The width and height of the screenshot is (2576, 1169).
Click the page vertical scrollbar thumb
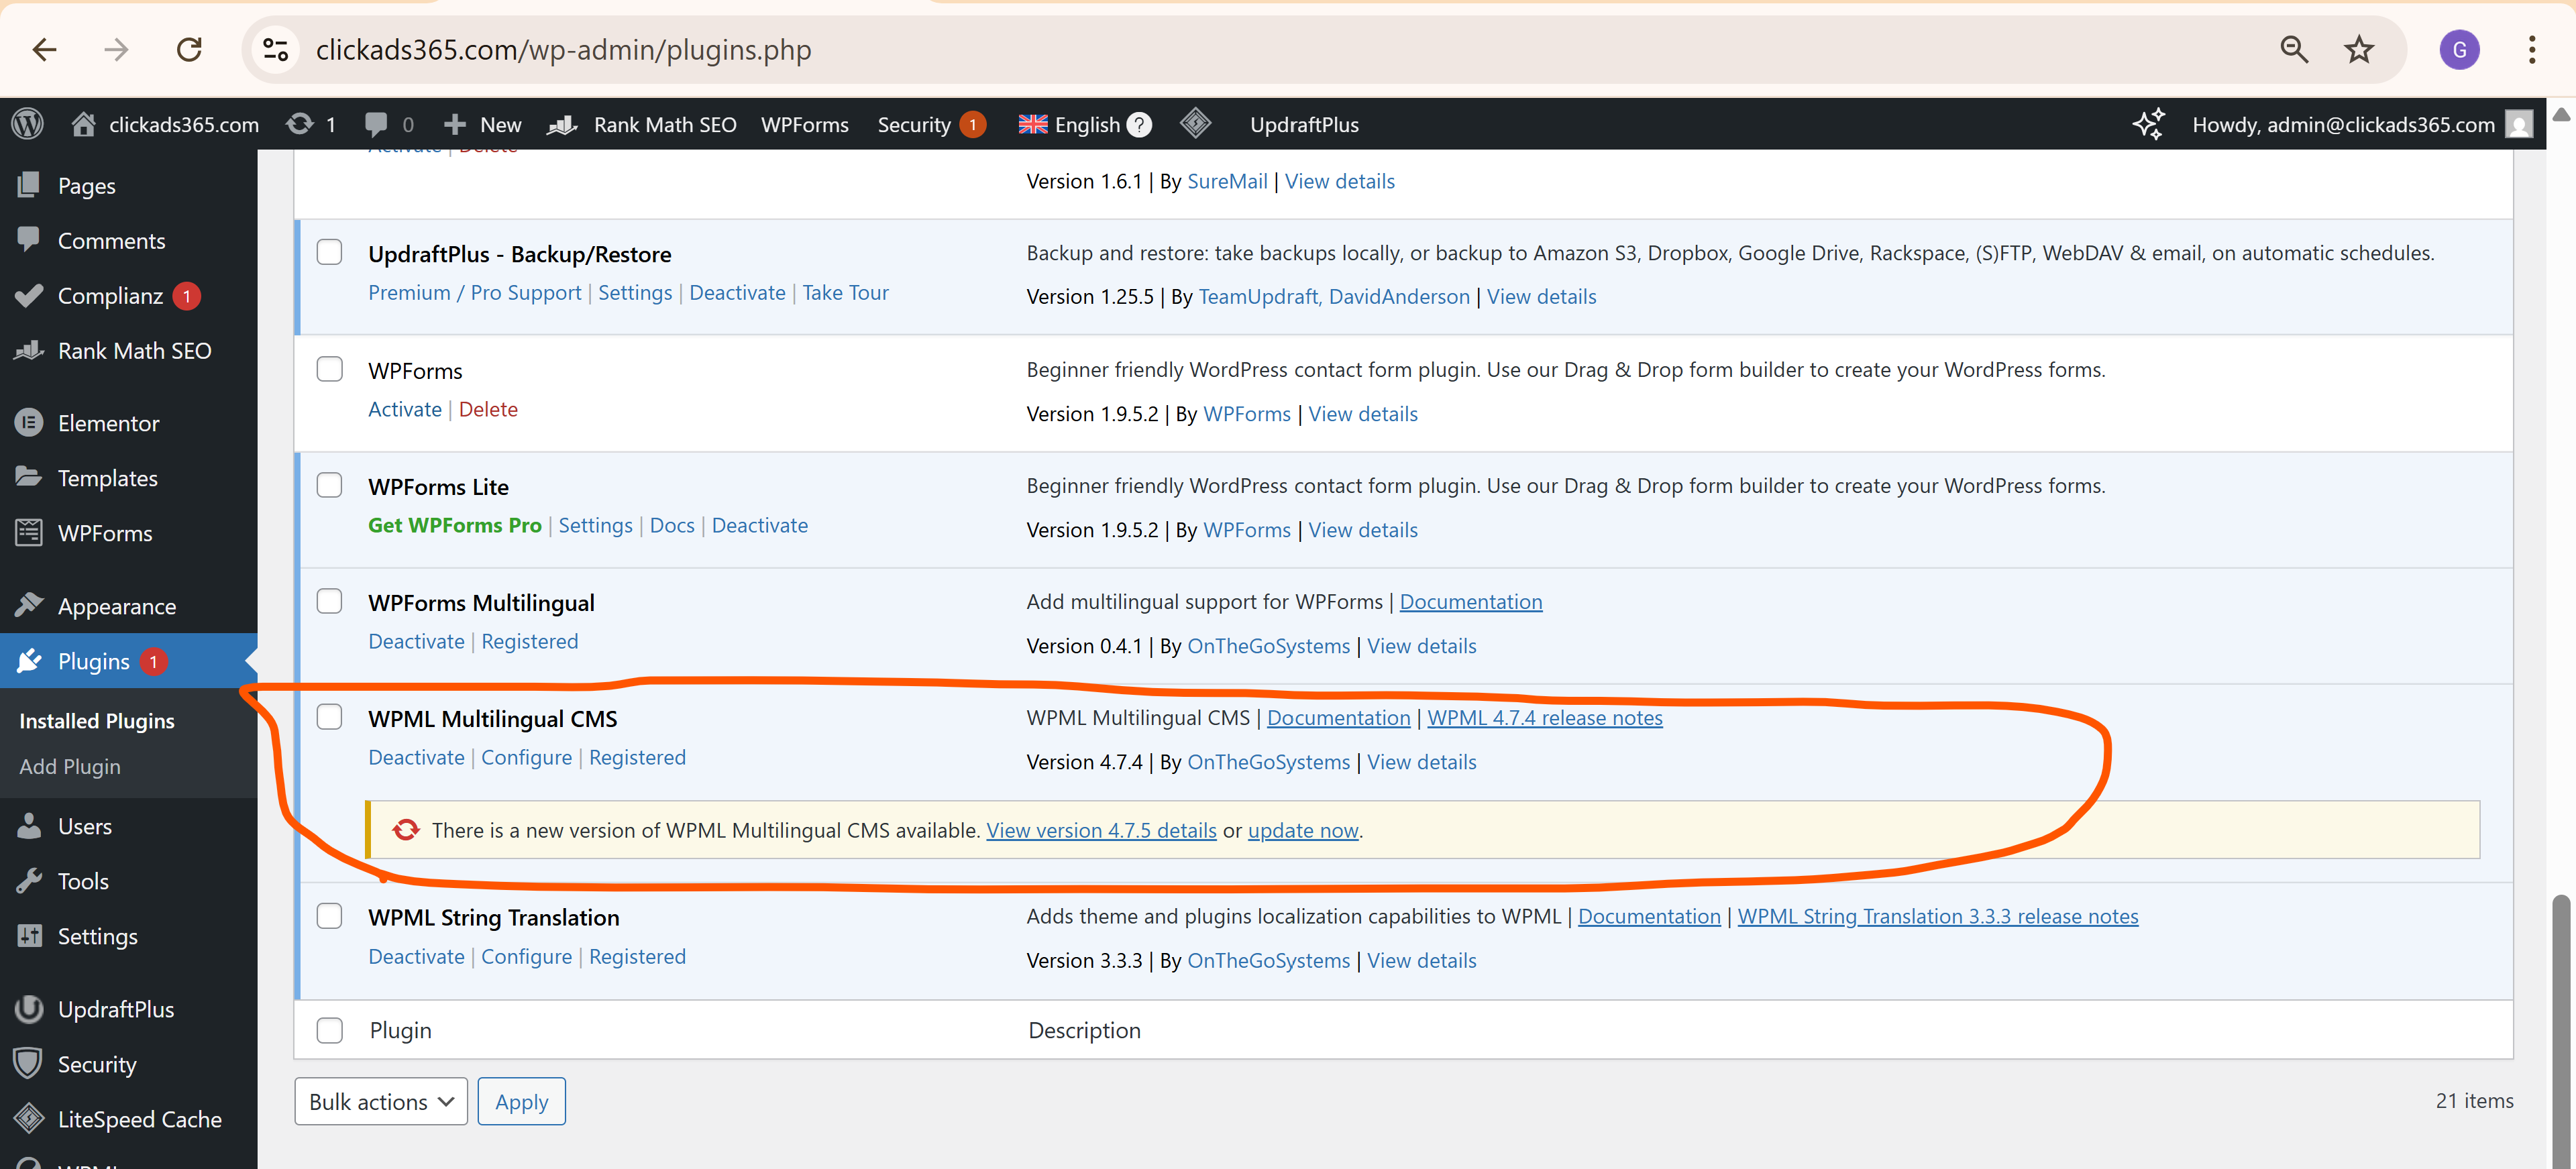[2562, 1030]
